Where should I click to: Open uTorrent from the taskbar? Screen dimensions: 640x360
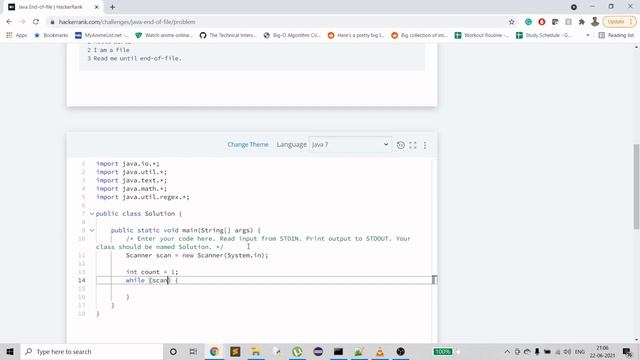pos(297,351)
